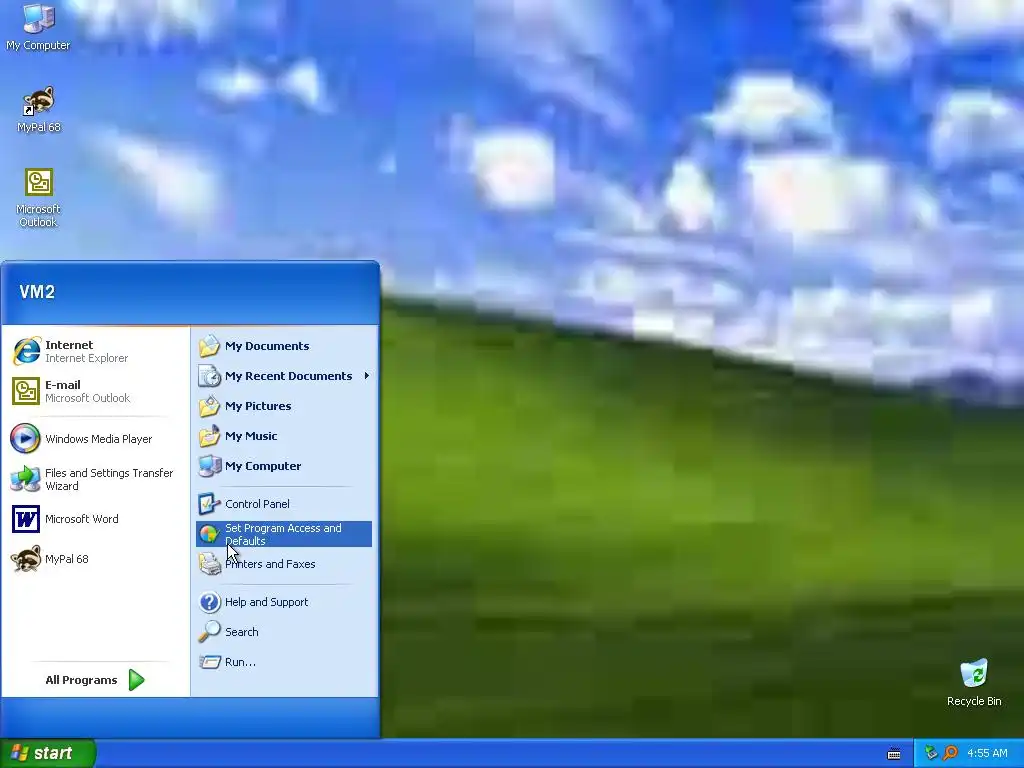1024x768 pixels.
Task: Click the VM2 user name header
Action: tap(37, 292)
